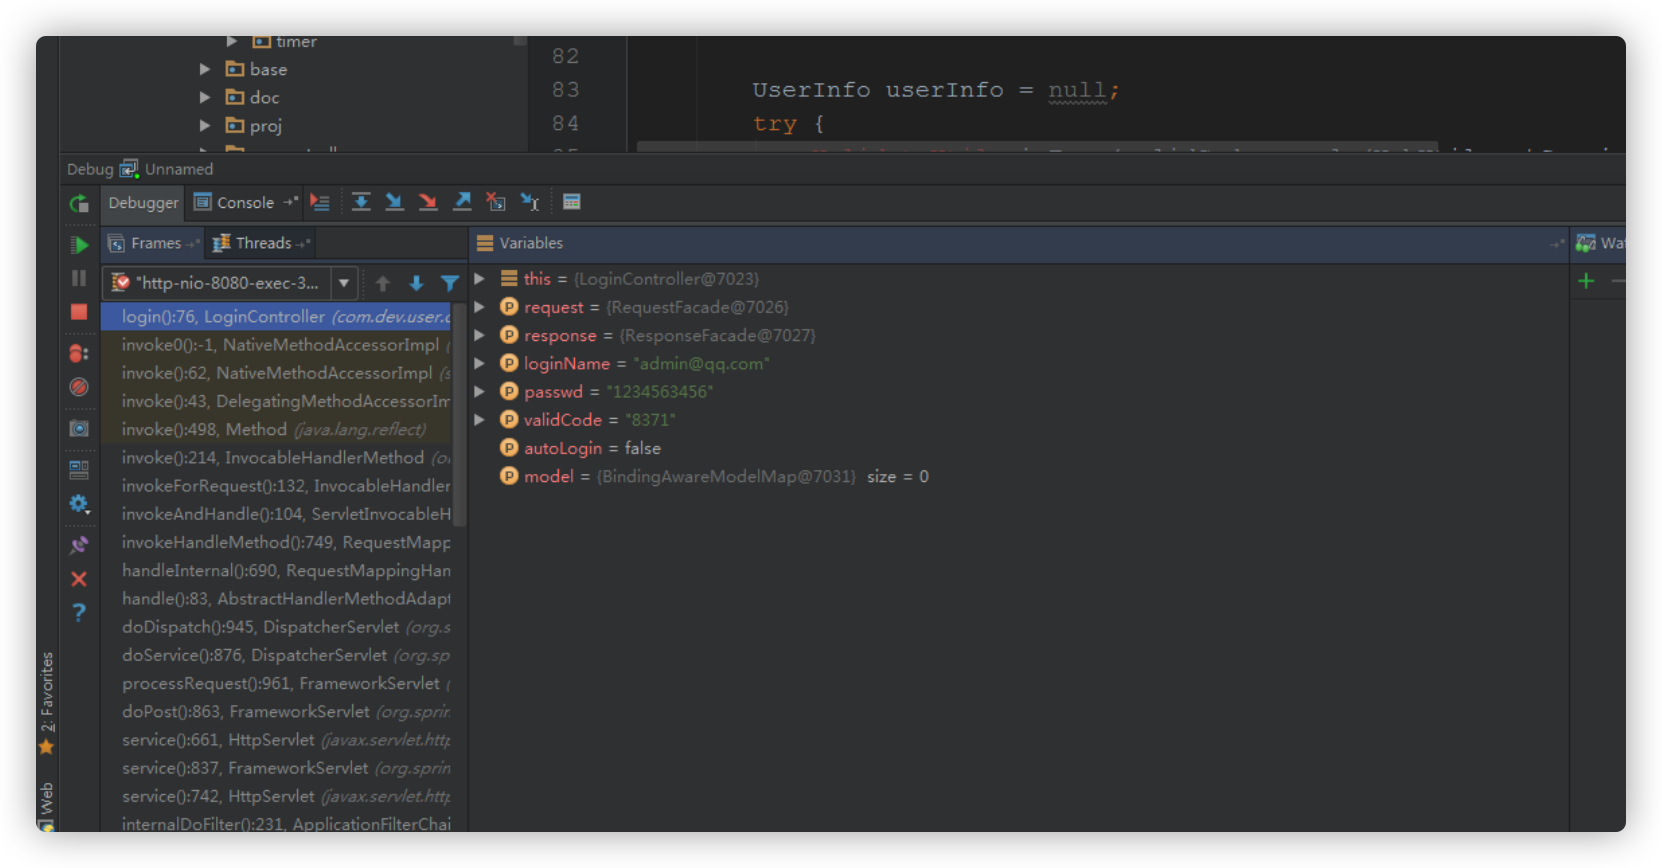This screenshot has width=1662, height=868.
Task: Select frame handleInternal():690
Action: tap(276, 570)
